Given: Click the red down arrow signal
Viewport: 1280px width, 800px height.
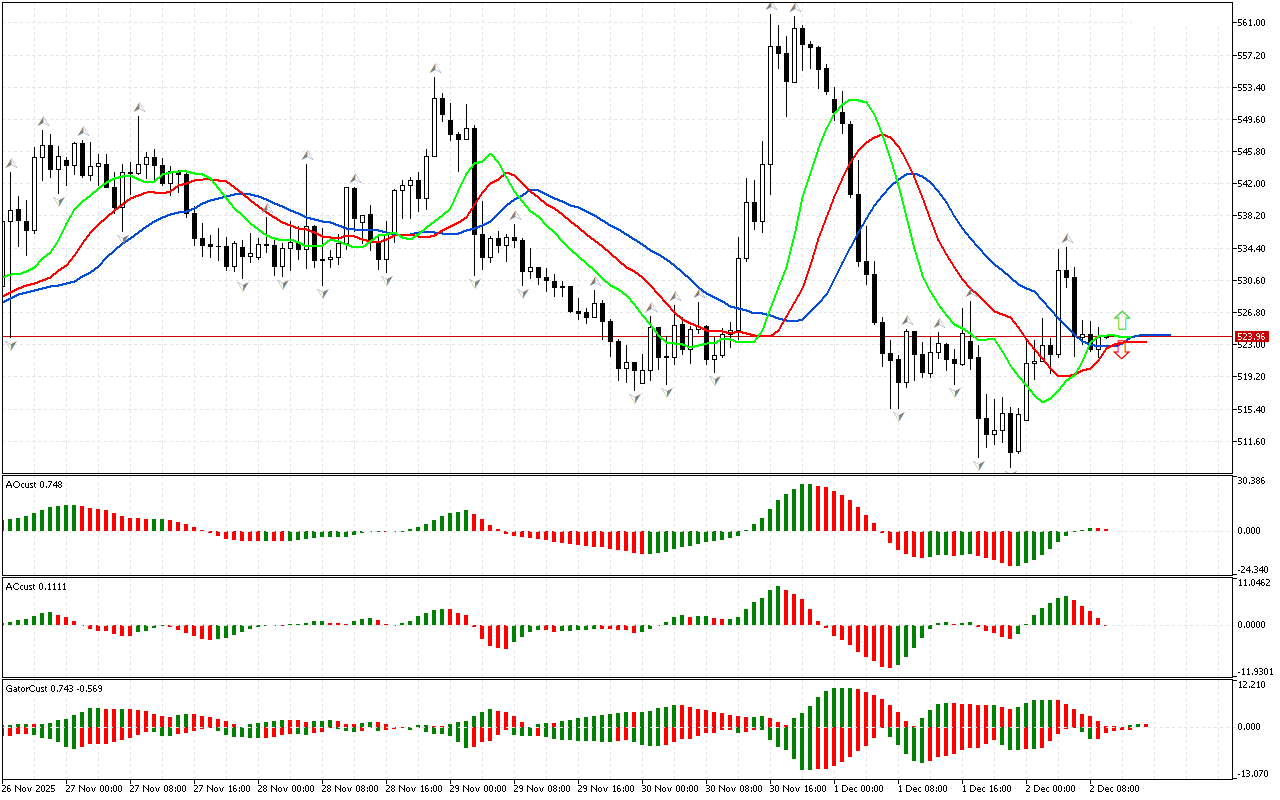Looking at the screenshot, I should pyautogui.click(x=1122, y=349).
